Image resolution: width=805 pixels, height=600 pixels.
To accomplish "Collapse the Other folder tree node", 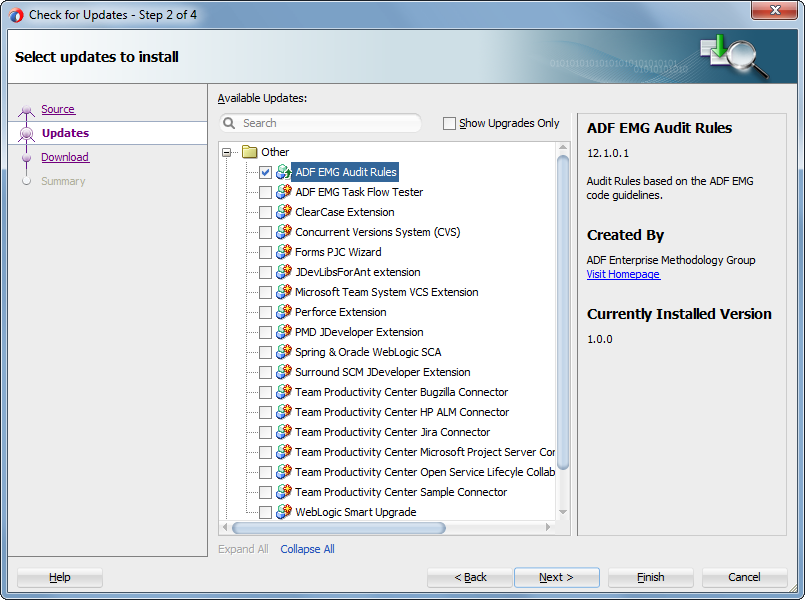I will point(226,152).
